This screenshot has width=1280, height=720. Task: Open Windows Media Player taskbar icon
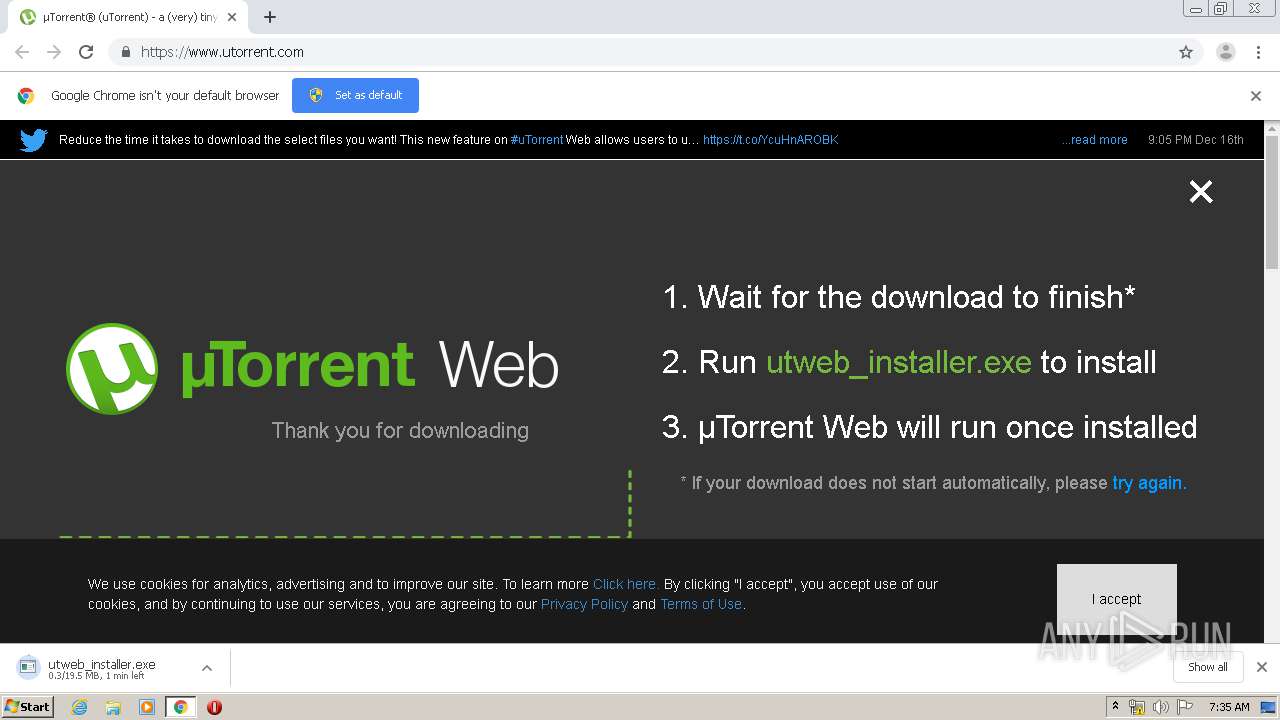tap(147, 707)
